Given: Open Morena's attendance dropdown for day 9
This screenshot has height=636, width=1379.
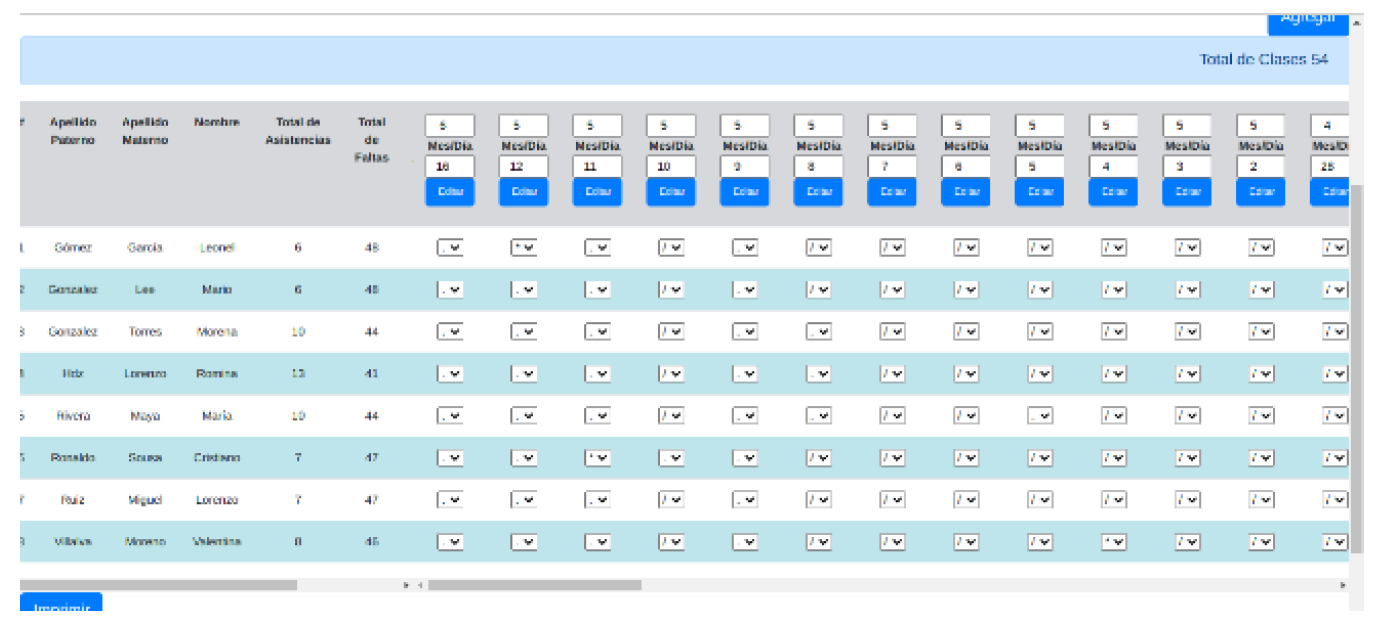Looking at the screenshot, I should click(x=745, y=332).
